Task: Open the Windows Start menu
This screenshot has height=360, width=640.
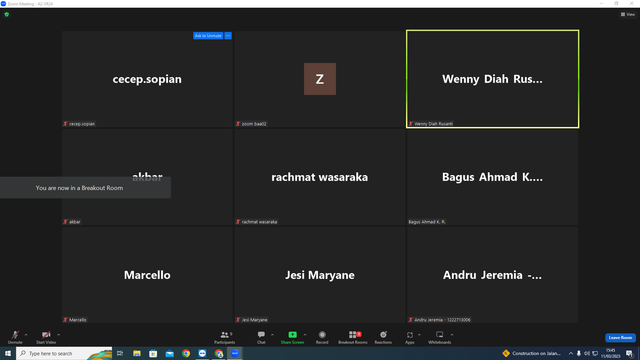Action: click(8, 353)
